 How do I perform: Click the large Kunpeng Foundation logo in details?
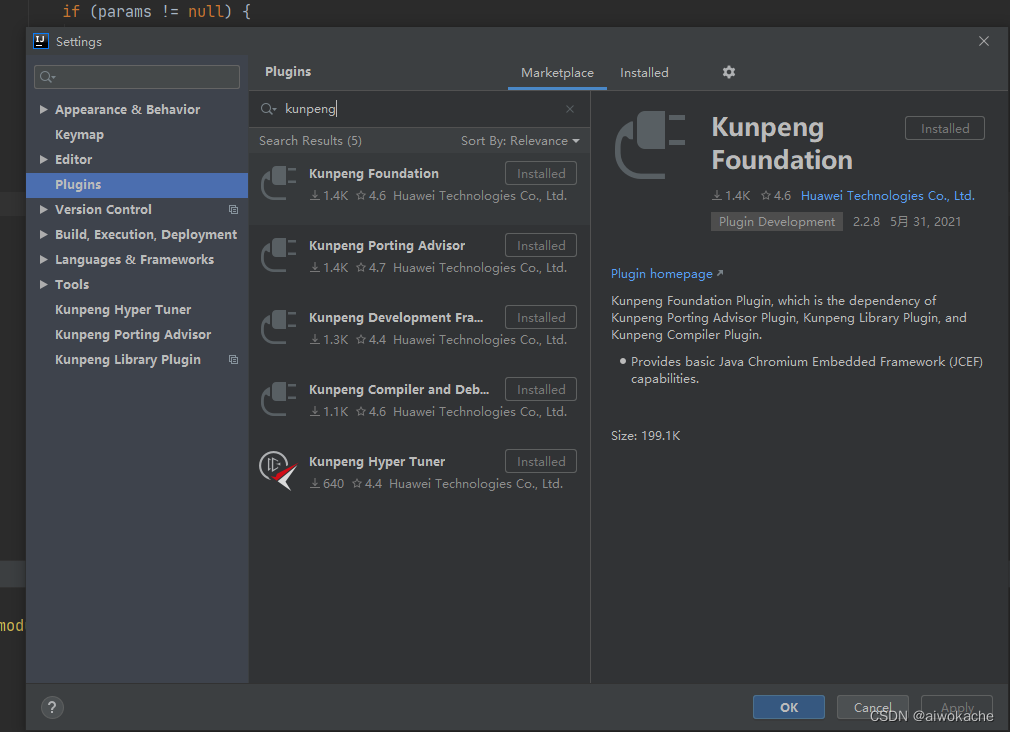[650, 145]
